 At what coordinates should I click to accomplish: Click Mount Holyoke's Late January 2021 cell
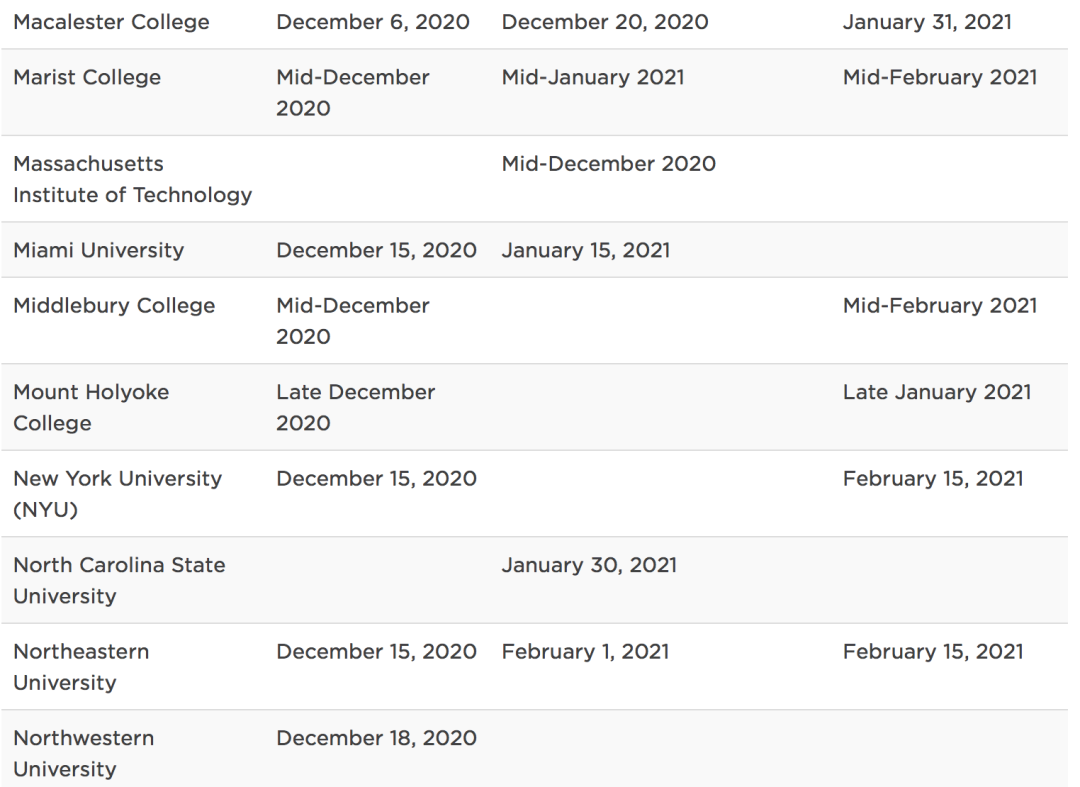(x=936, y=392)
